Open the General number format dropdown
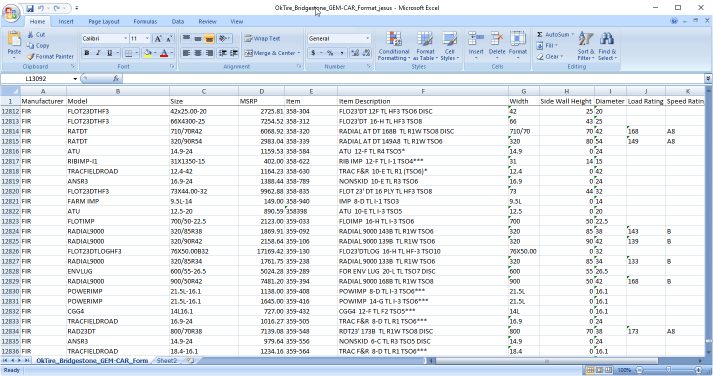This screenshot has width=713, height=376. [x=367, y=39]
